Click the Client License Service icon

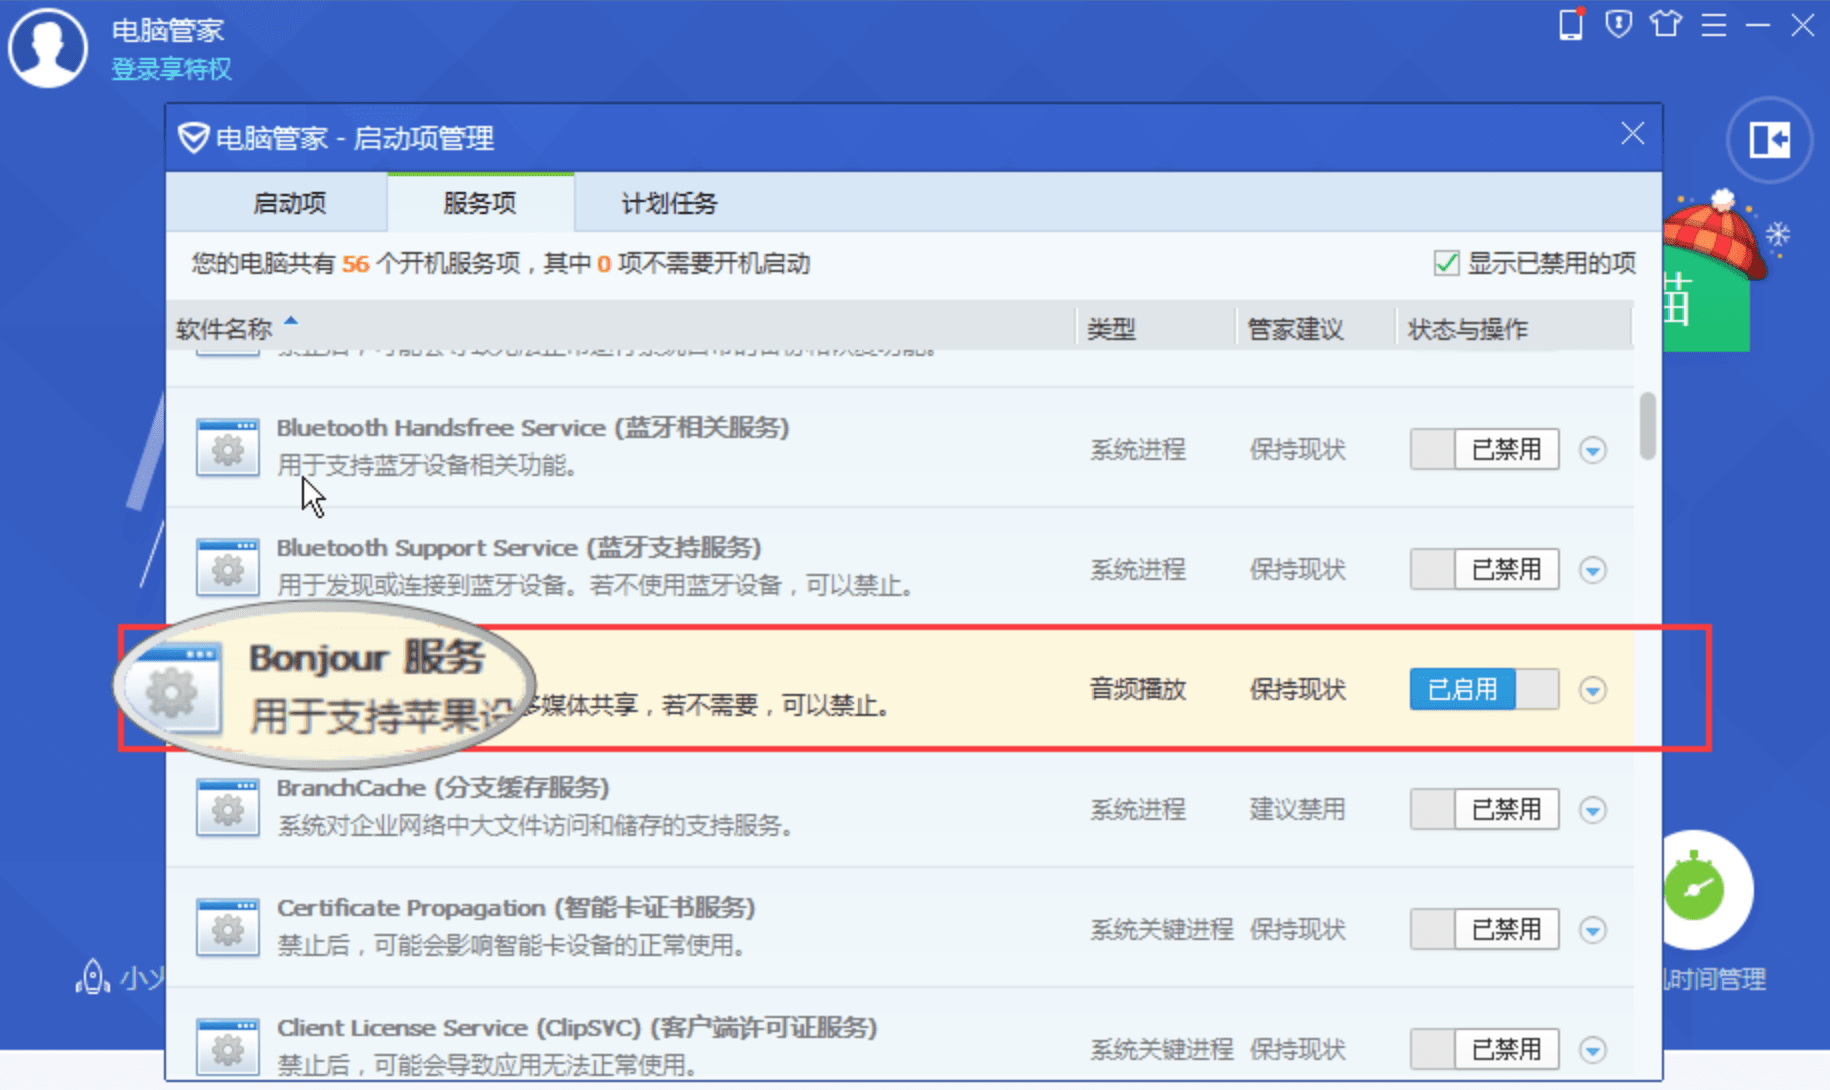(x=228, y=1048)
